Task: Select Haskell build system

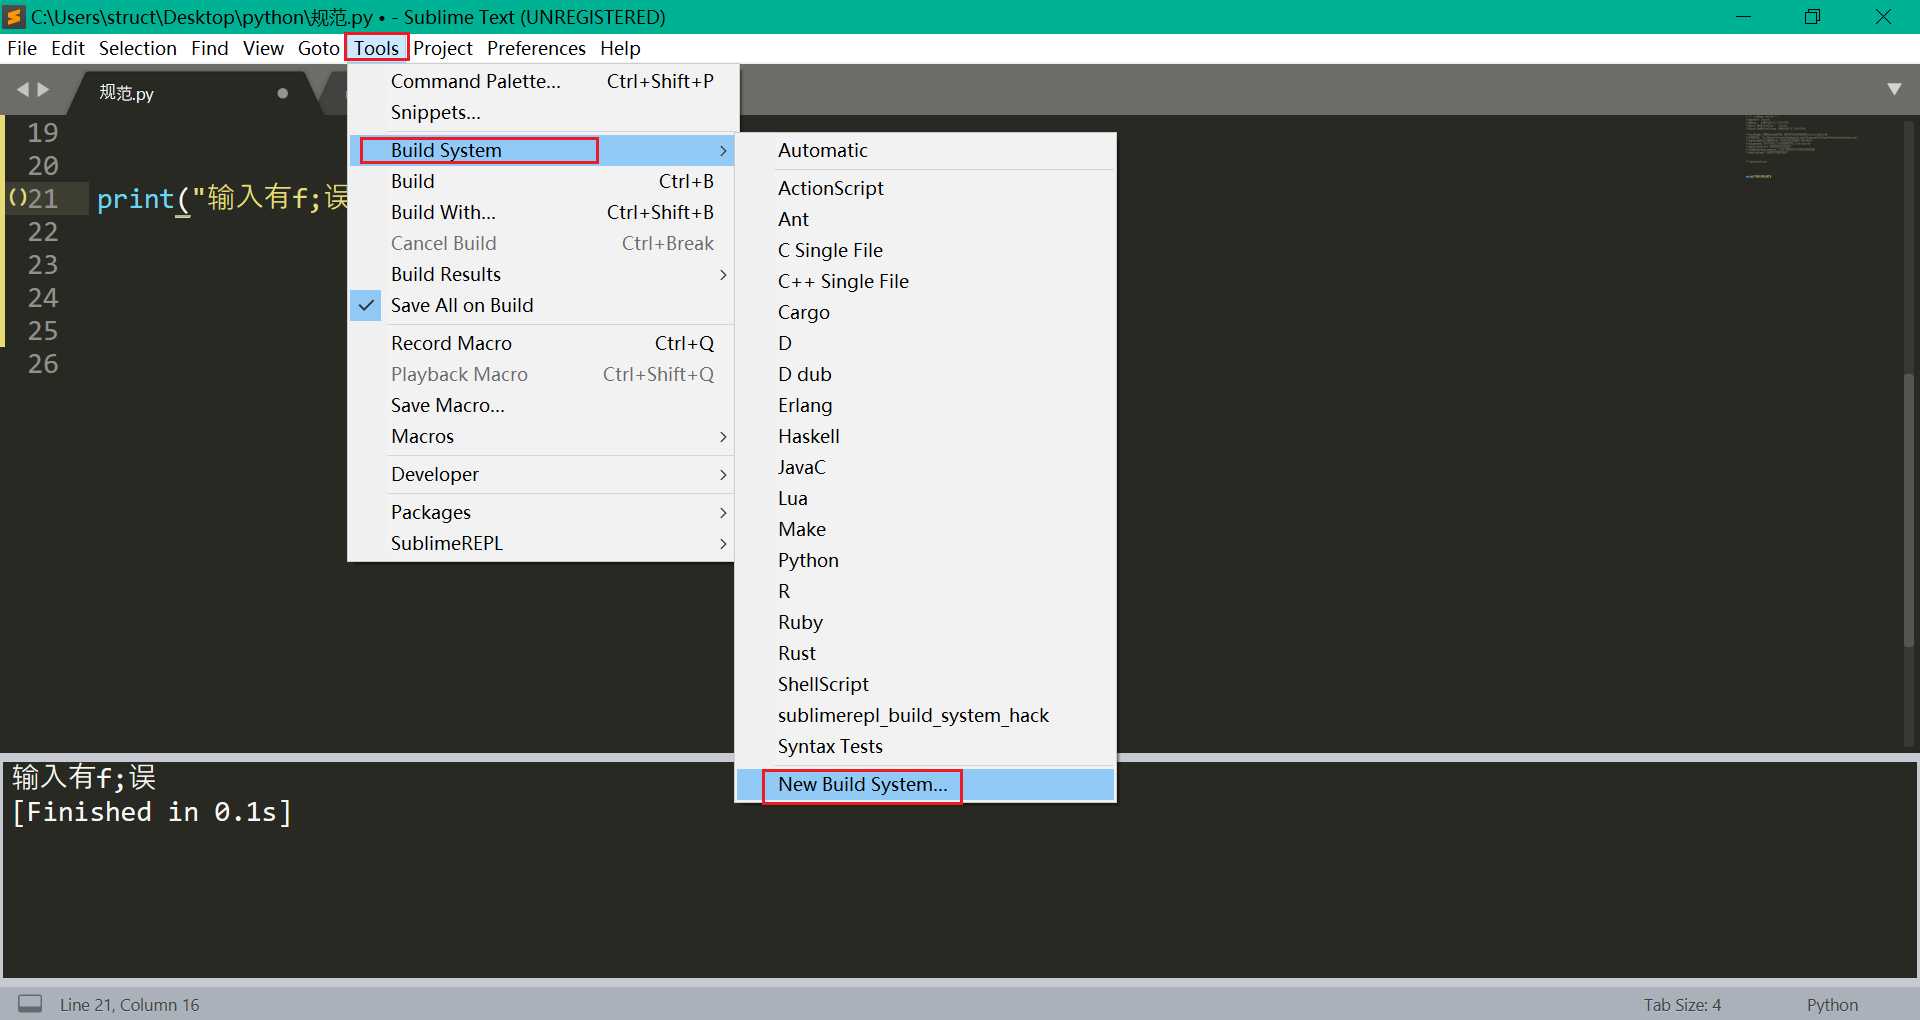Action: click(925, 436)
